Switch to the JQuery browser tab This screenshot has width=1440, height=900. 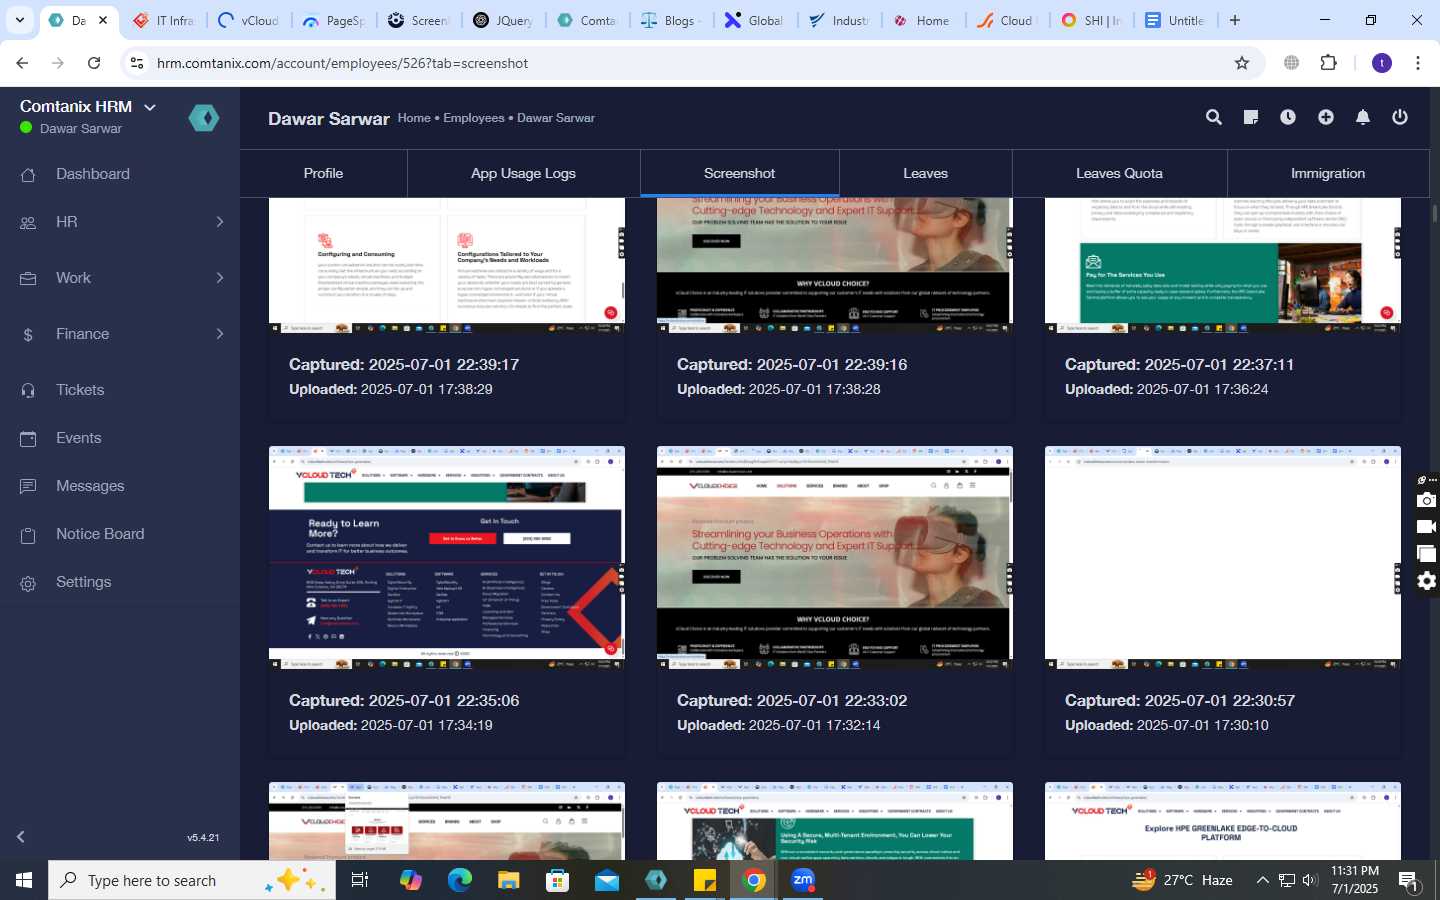[505, 20]
